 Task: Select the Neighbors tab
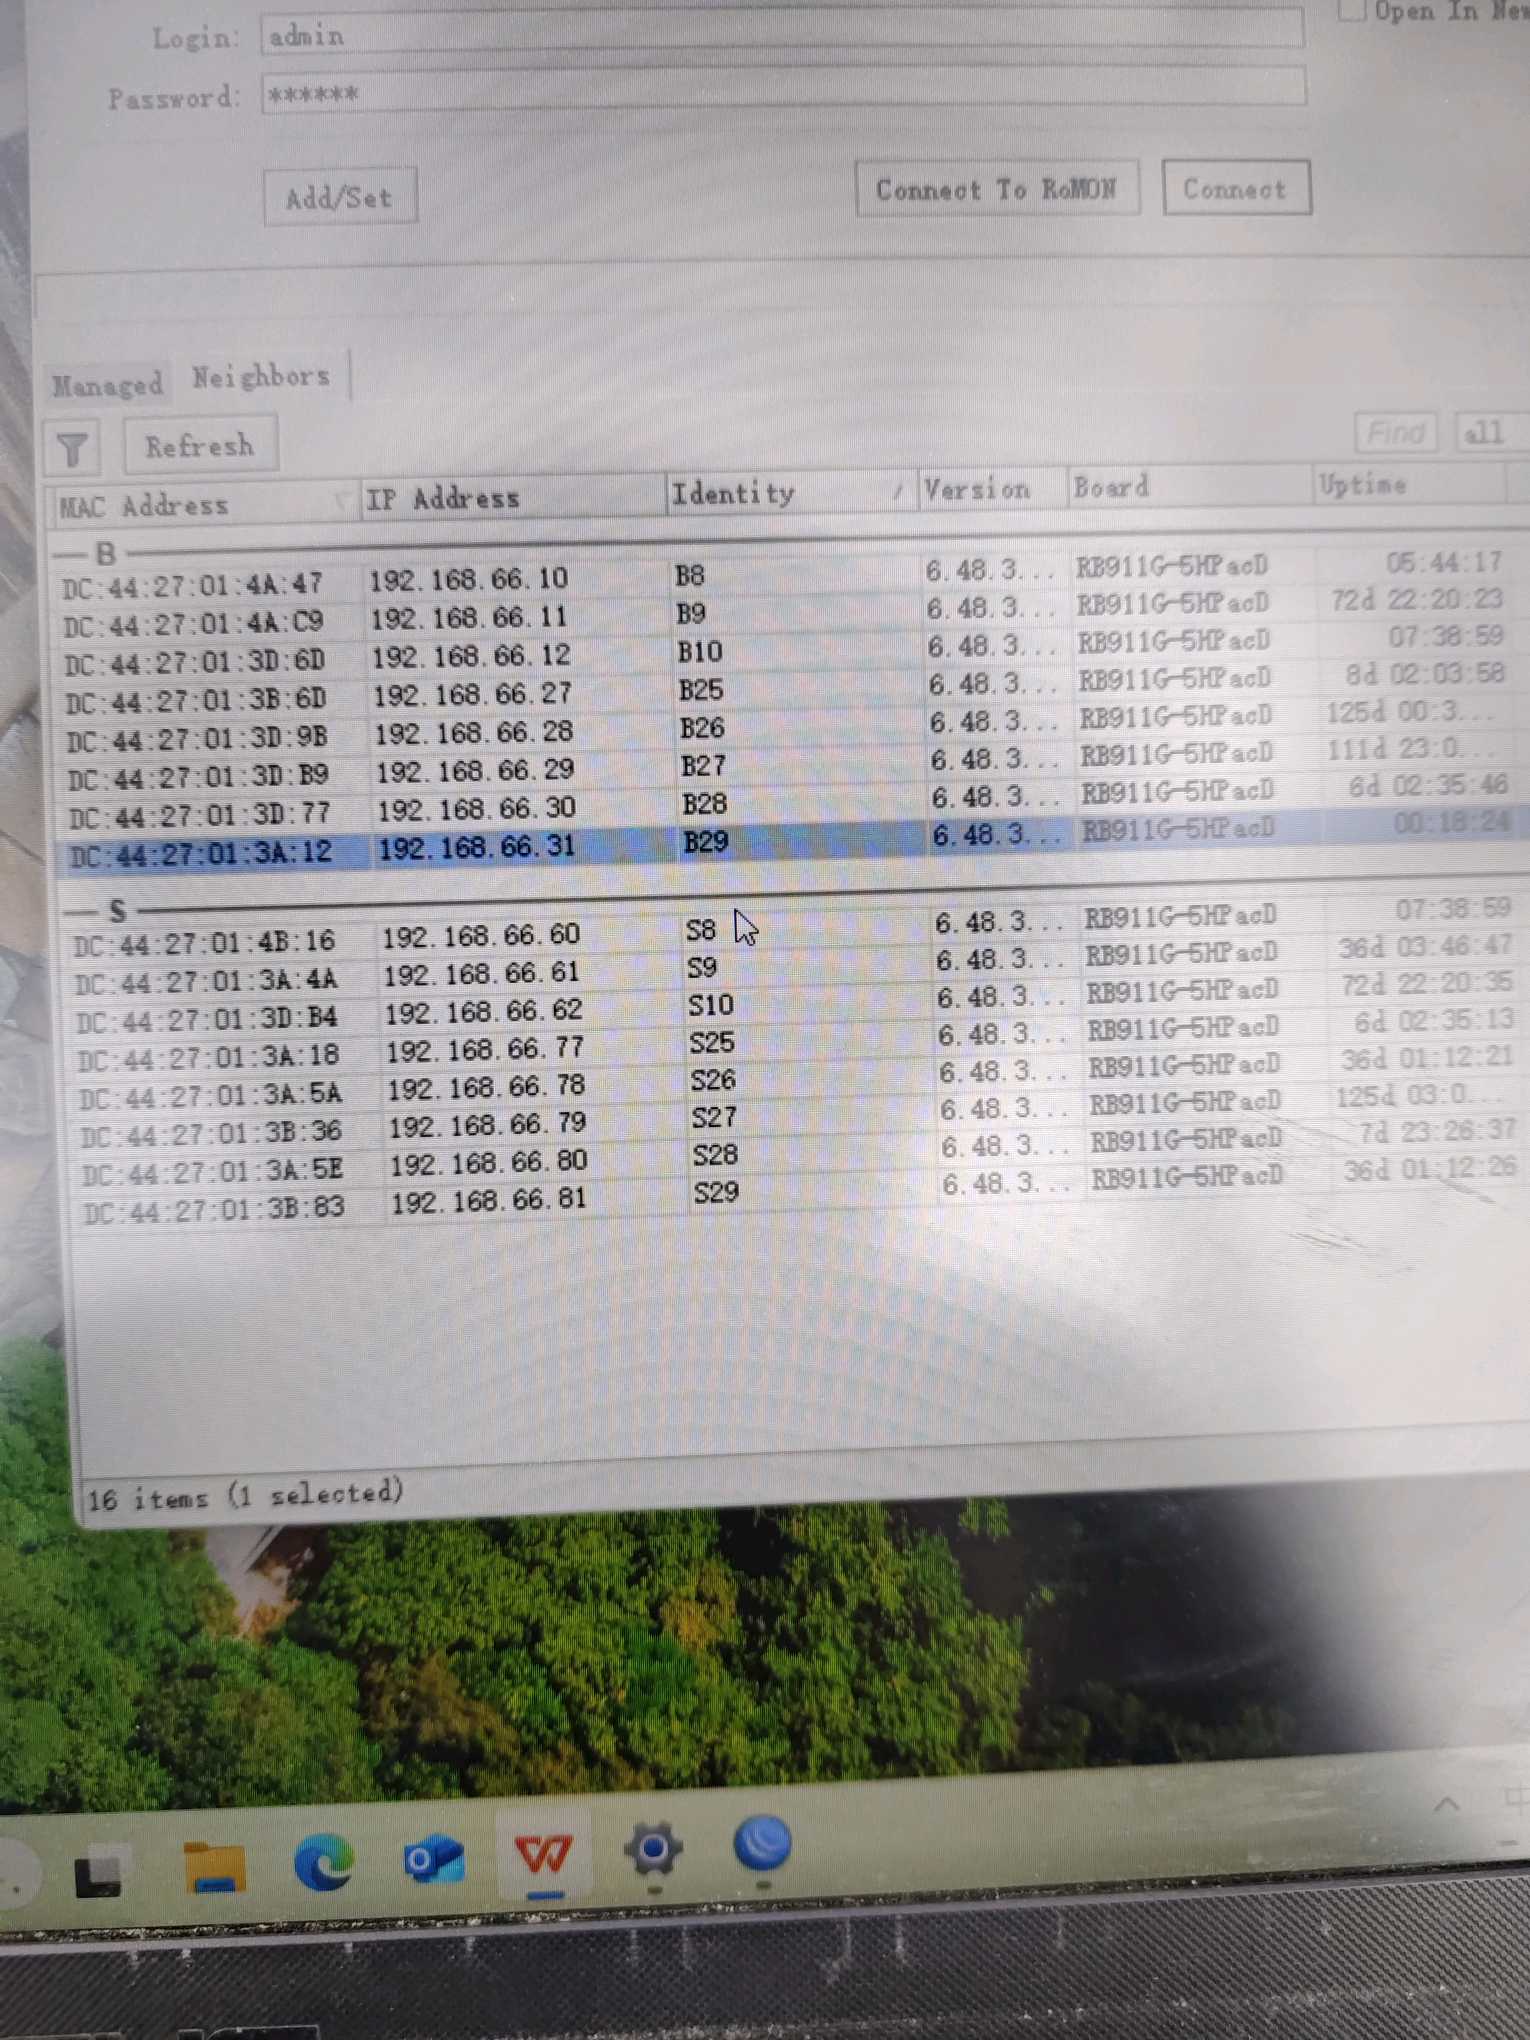click(x=260, y=377)
